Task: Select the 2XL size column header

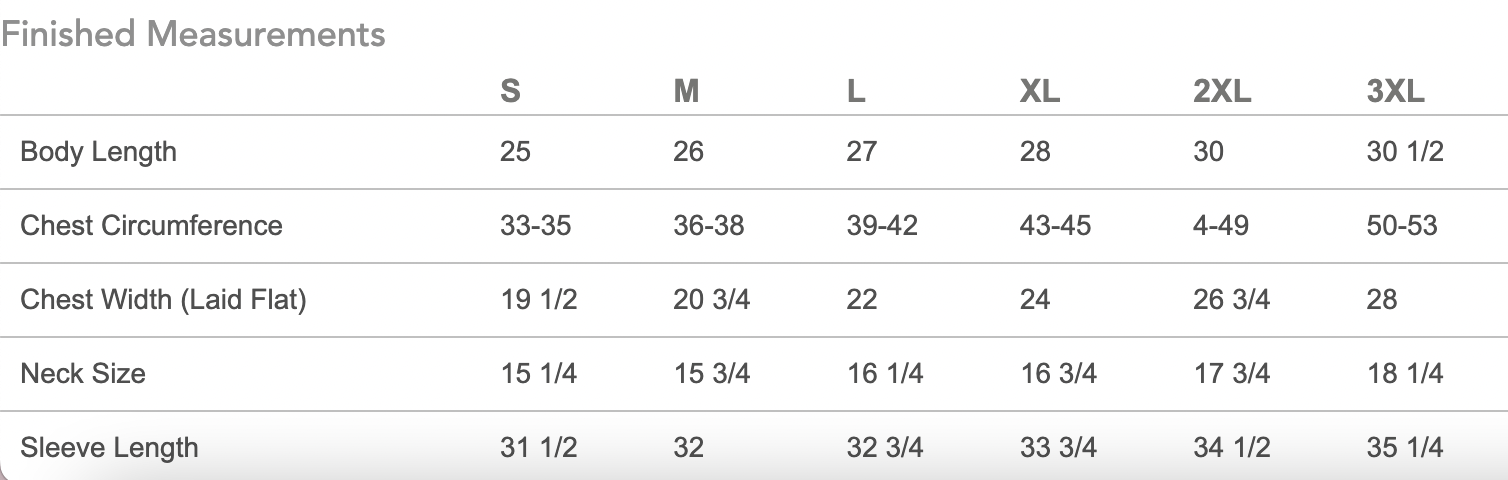Action: (x=1222, y=92)
